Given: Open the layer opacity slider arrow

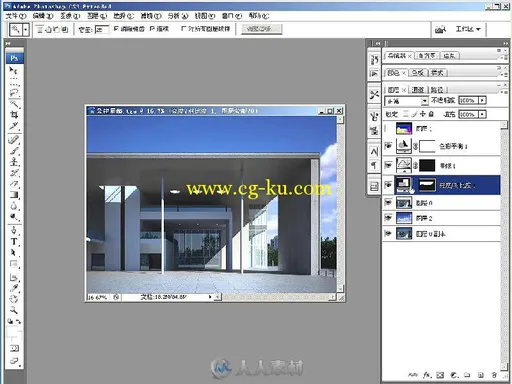Looking at the screenshot, I should pos(482,100).
